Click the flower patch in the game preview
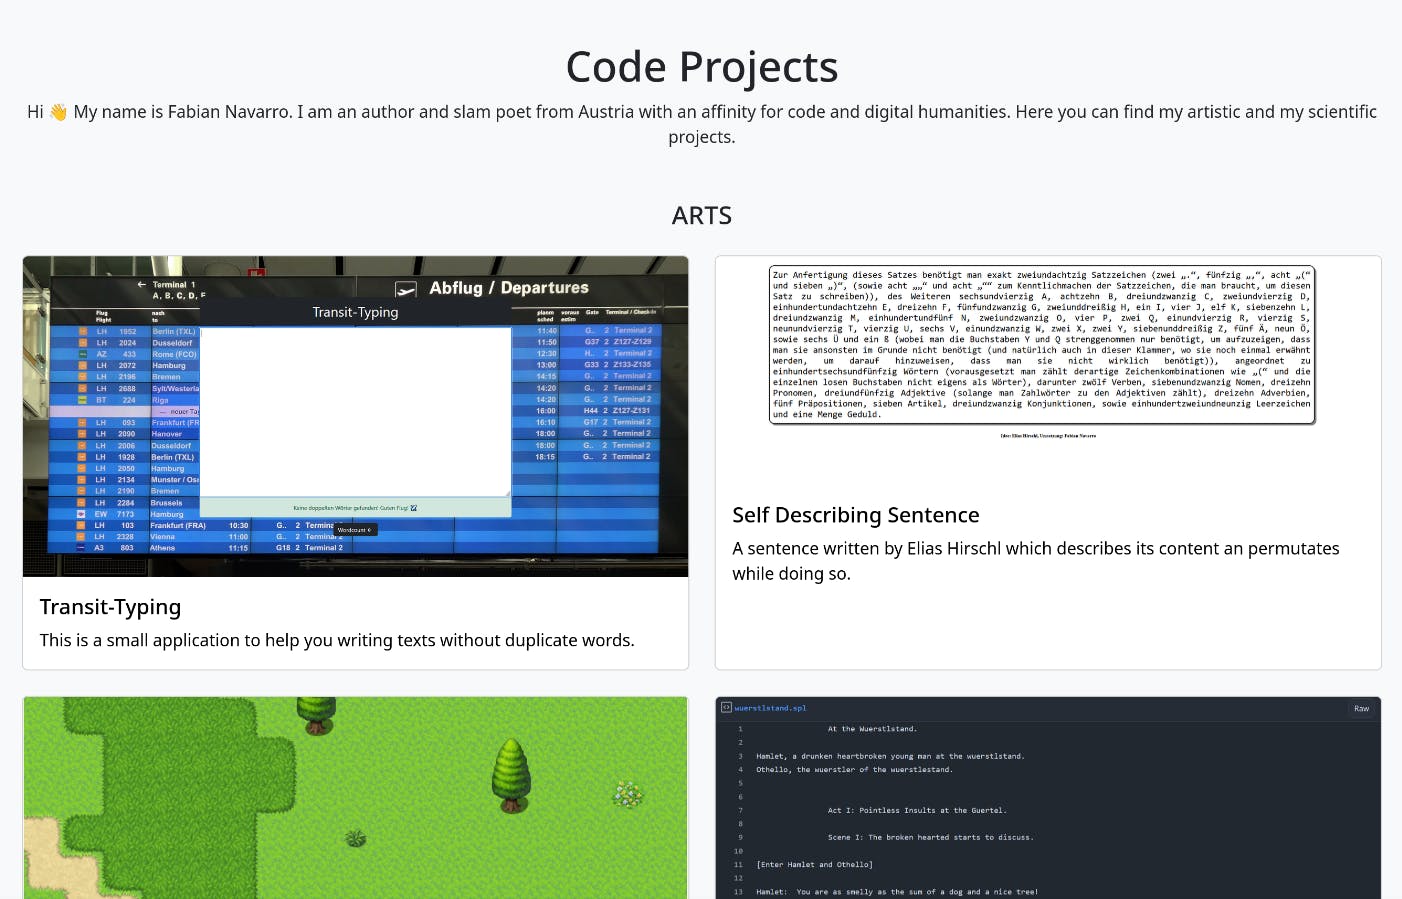 click(x=628, y=795)
